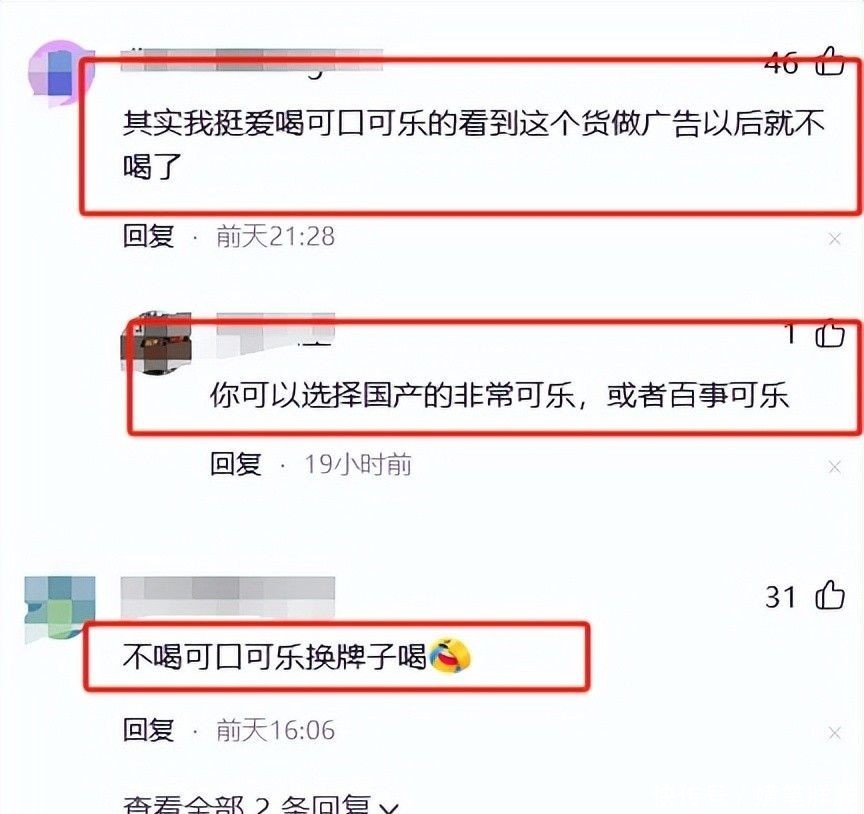The image size is (864, 814).
Task: Select the comment text 不喝可口可乐换牌子喝
Action: click(x=274, y=657)
